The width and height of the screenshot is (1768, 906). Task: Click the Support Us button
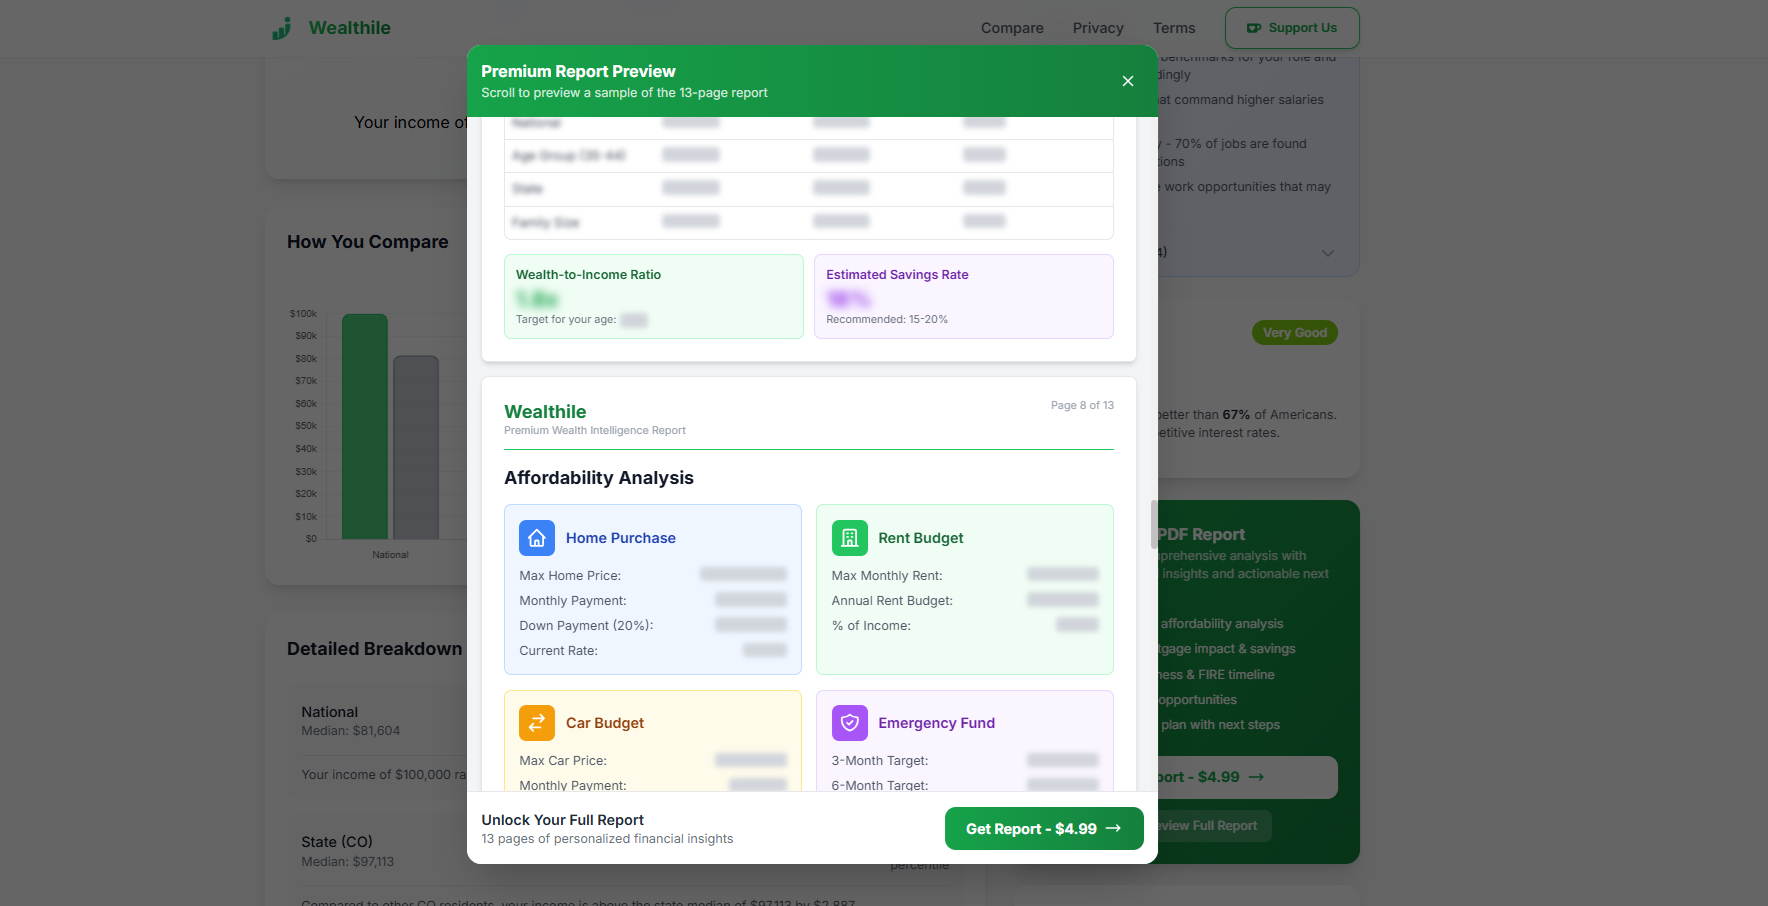coord(1291,28)
